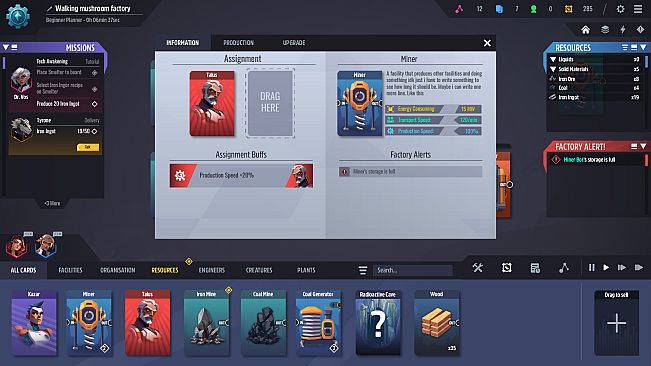Viewport: 651px width, 366px height.
Task: Click the diamond alert icon above Resources
Action: point(640,30)
